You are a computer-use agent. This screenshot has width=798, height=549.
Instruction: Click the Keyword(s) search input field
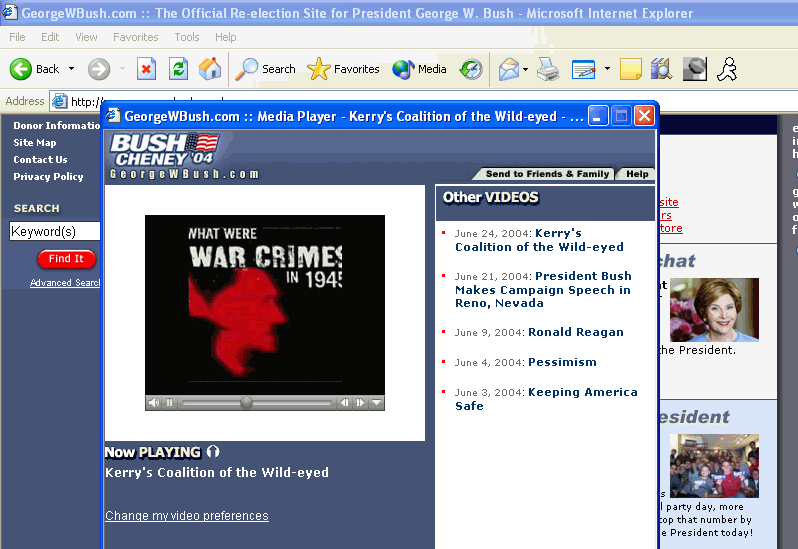click(55, 232)
